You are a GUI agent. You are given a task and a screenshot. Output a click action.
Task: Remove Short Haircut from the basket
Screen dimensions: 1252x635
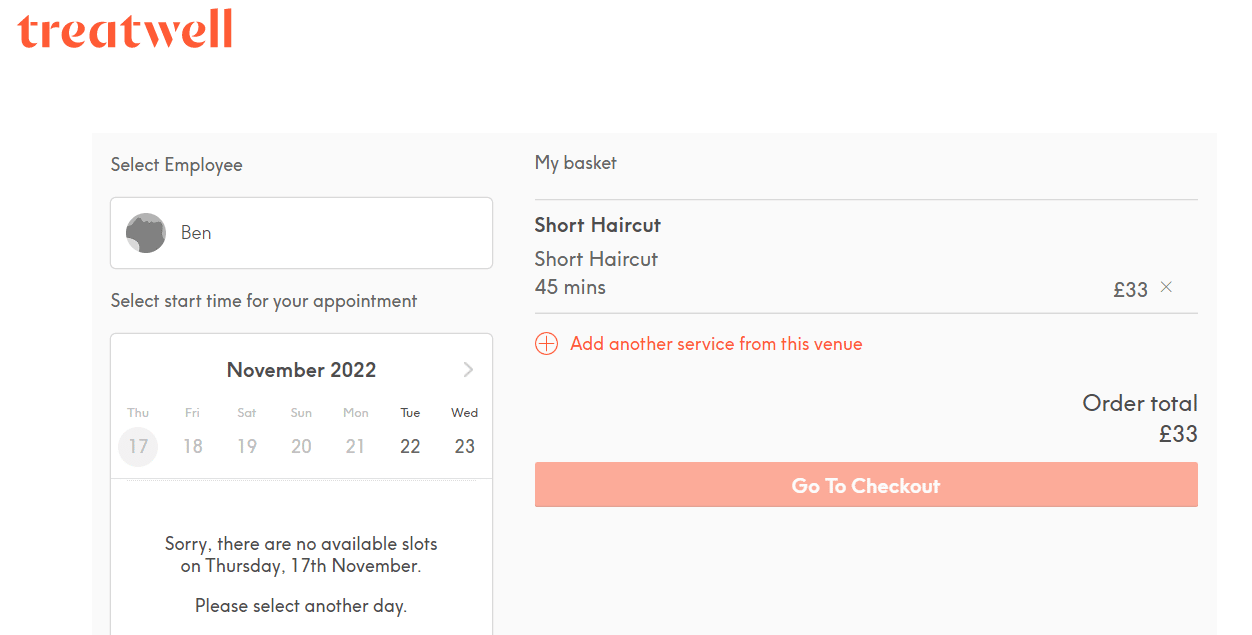click(1166, 287)
